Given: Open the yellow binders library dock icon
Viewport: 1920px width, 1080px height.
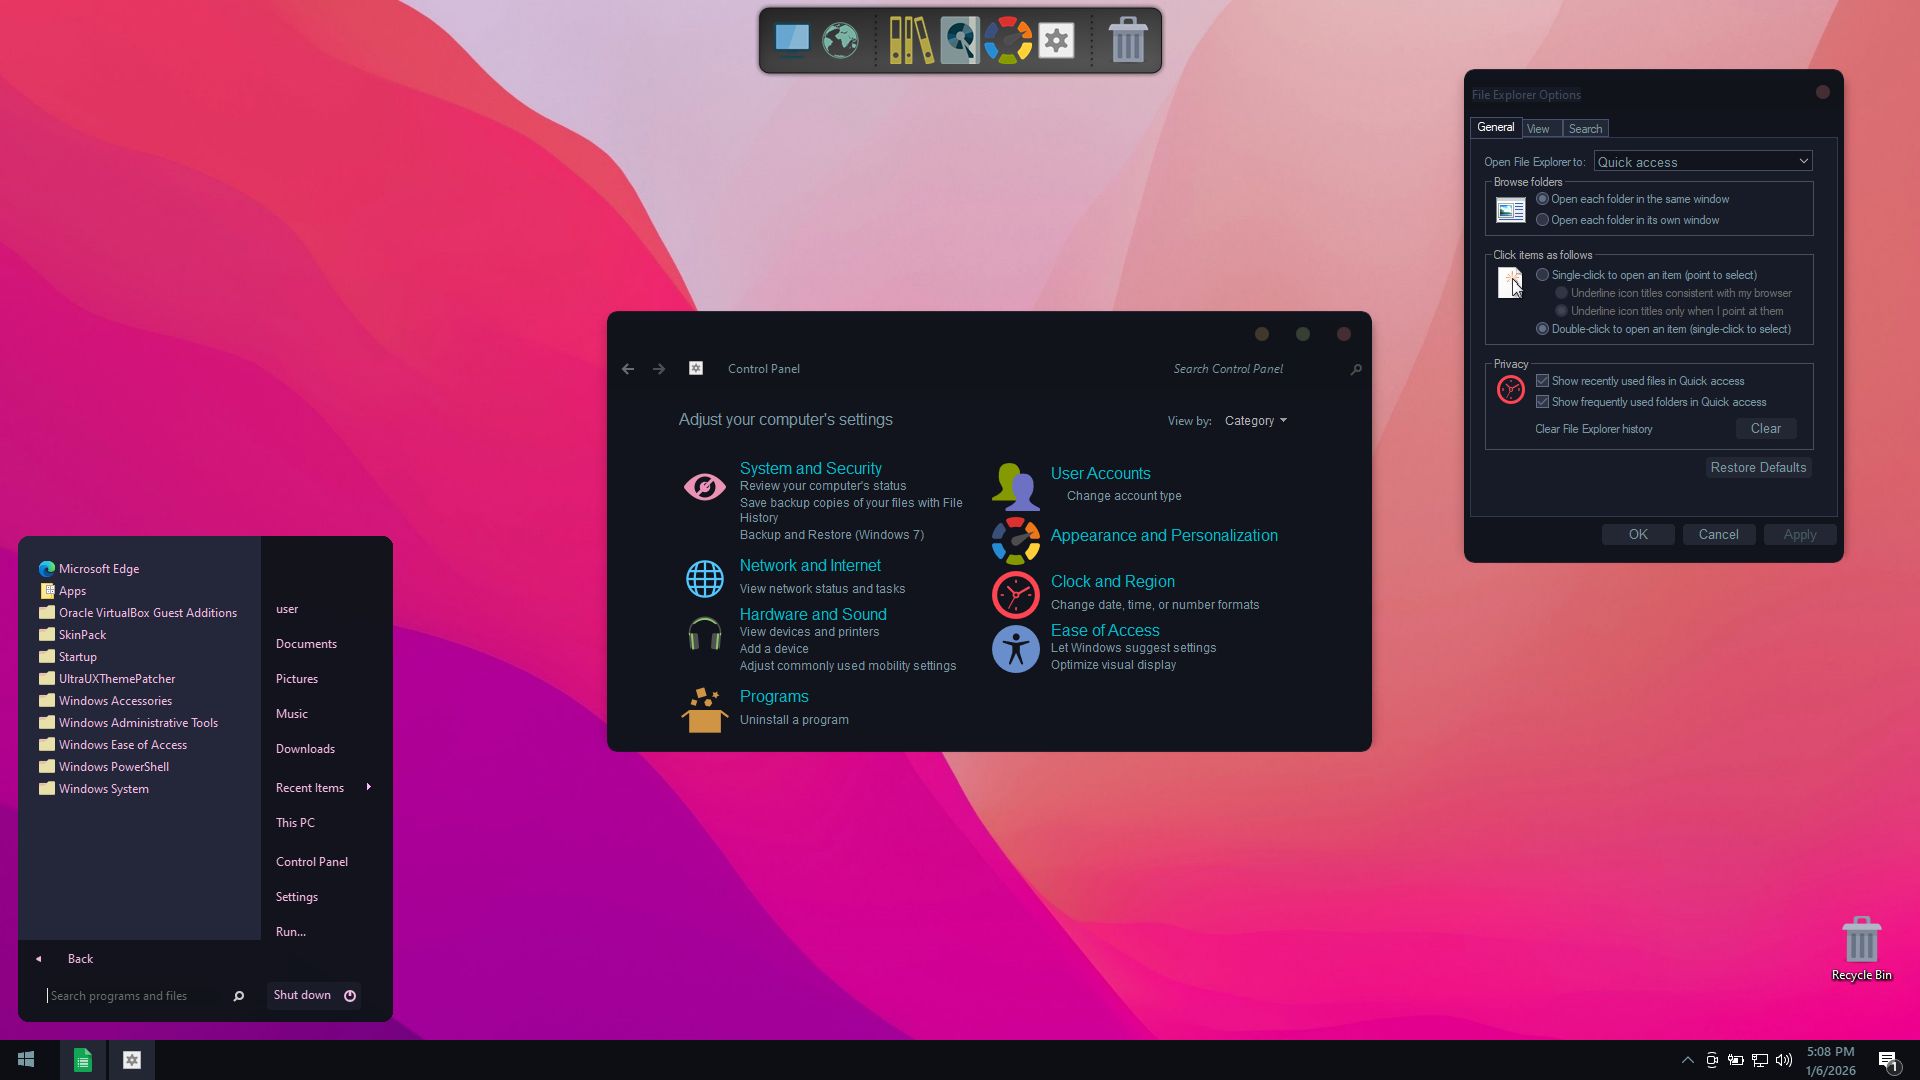Looking at the screenshot, I should coord(911,41).
